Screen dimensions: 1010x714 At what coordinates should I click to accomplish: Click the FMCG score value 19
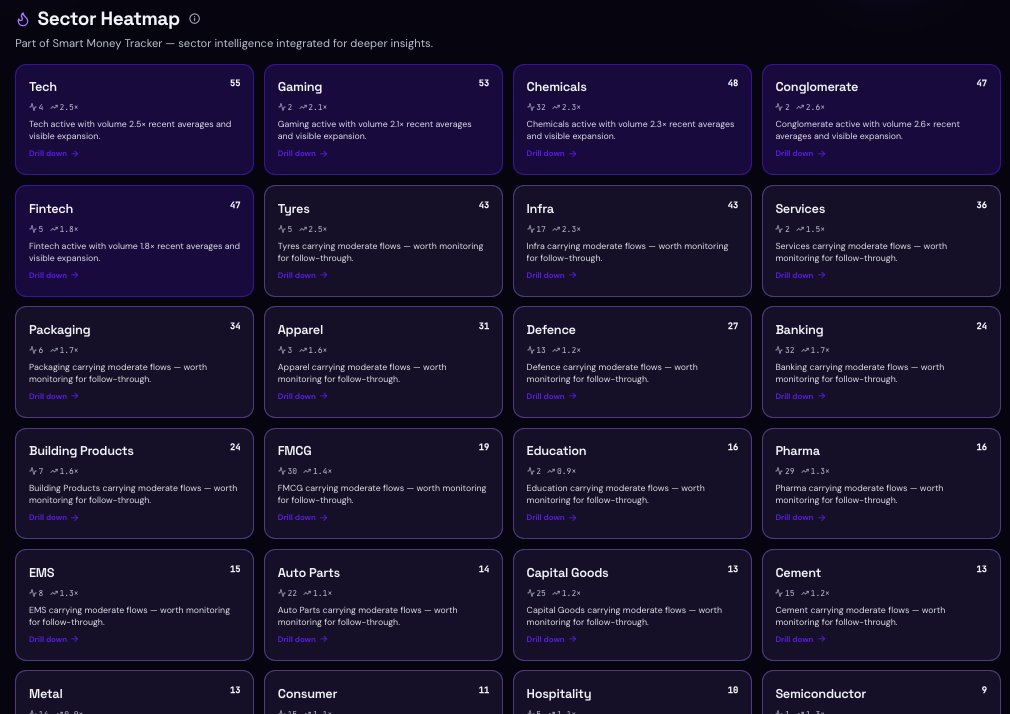(x=484, y=447)
